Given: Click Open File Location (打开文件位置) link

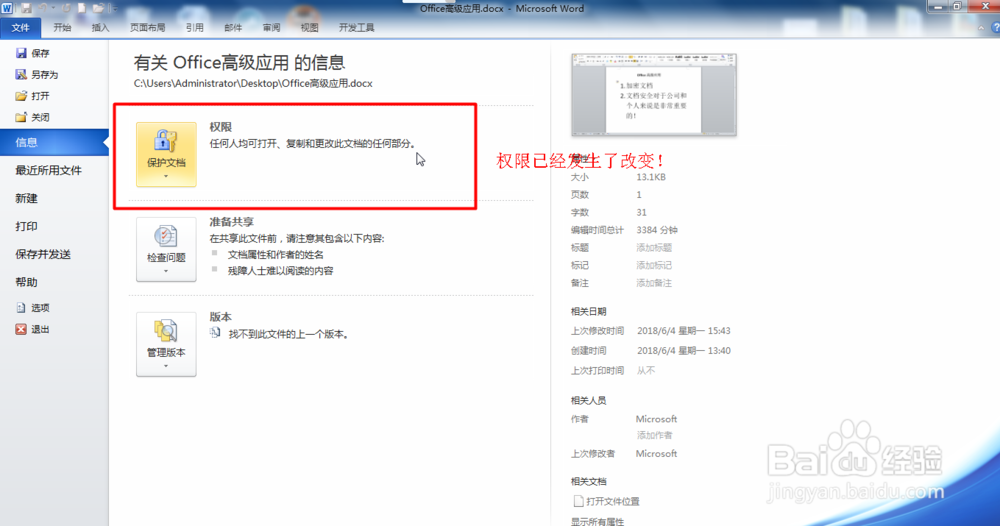Looking at the screenshot, I should point(613,502).
